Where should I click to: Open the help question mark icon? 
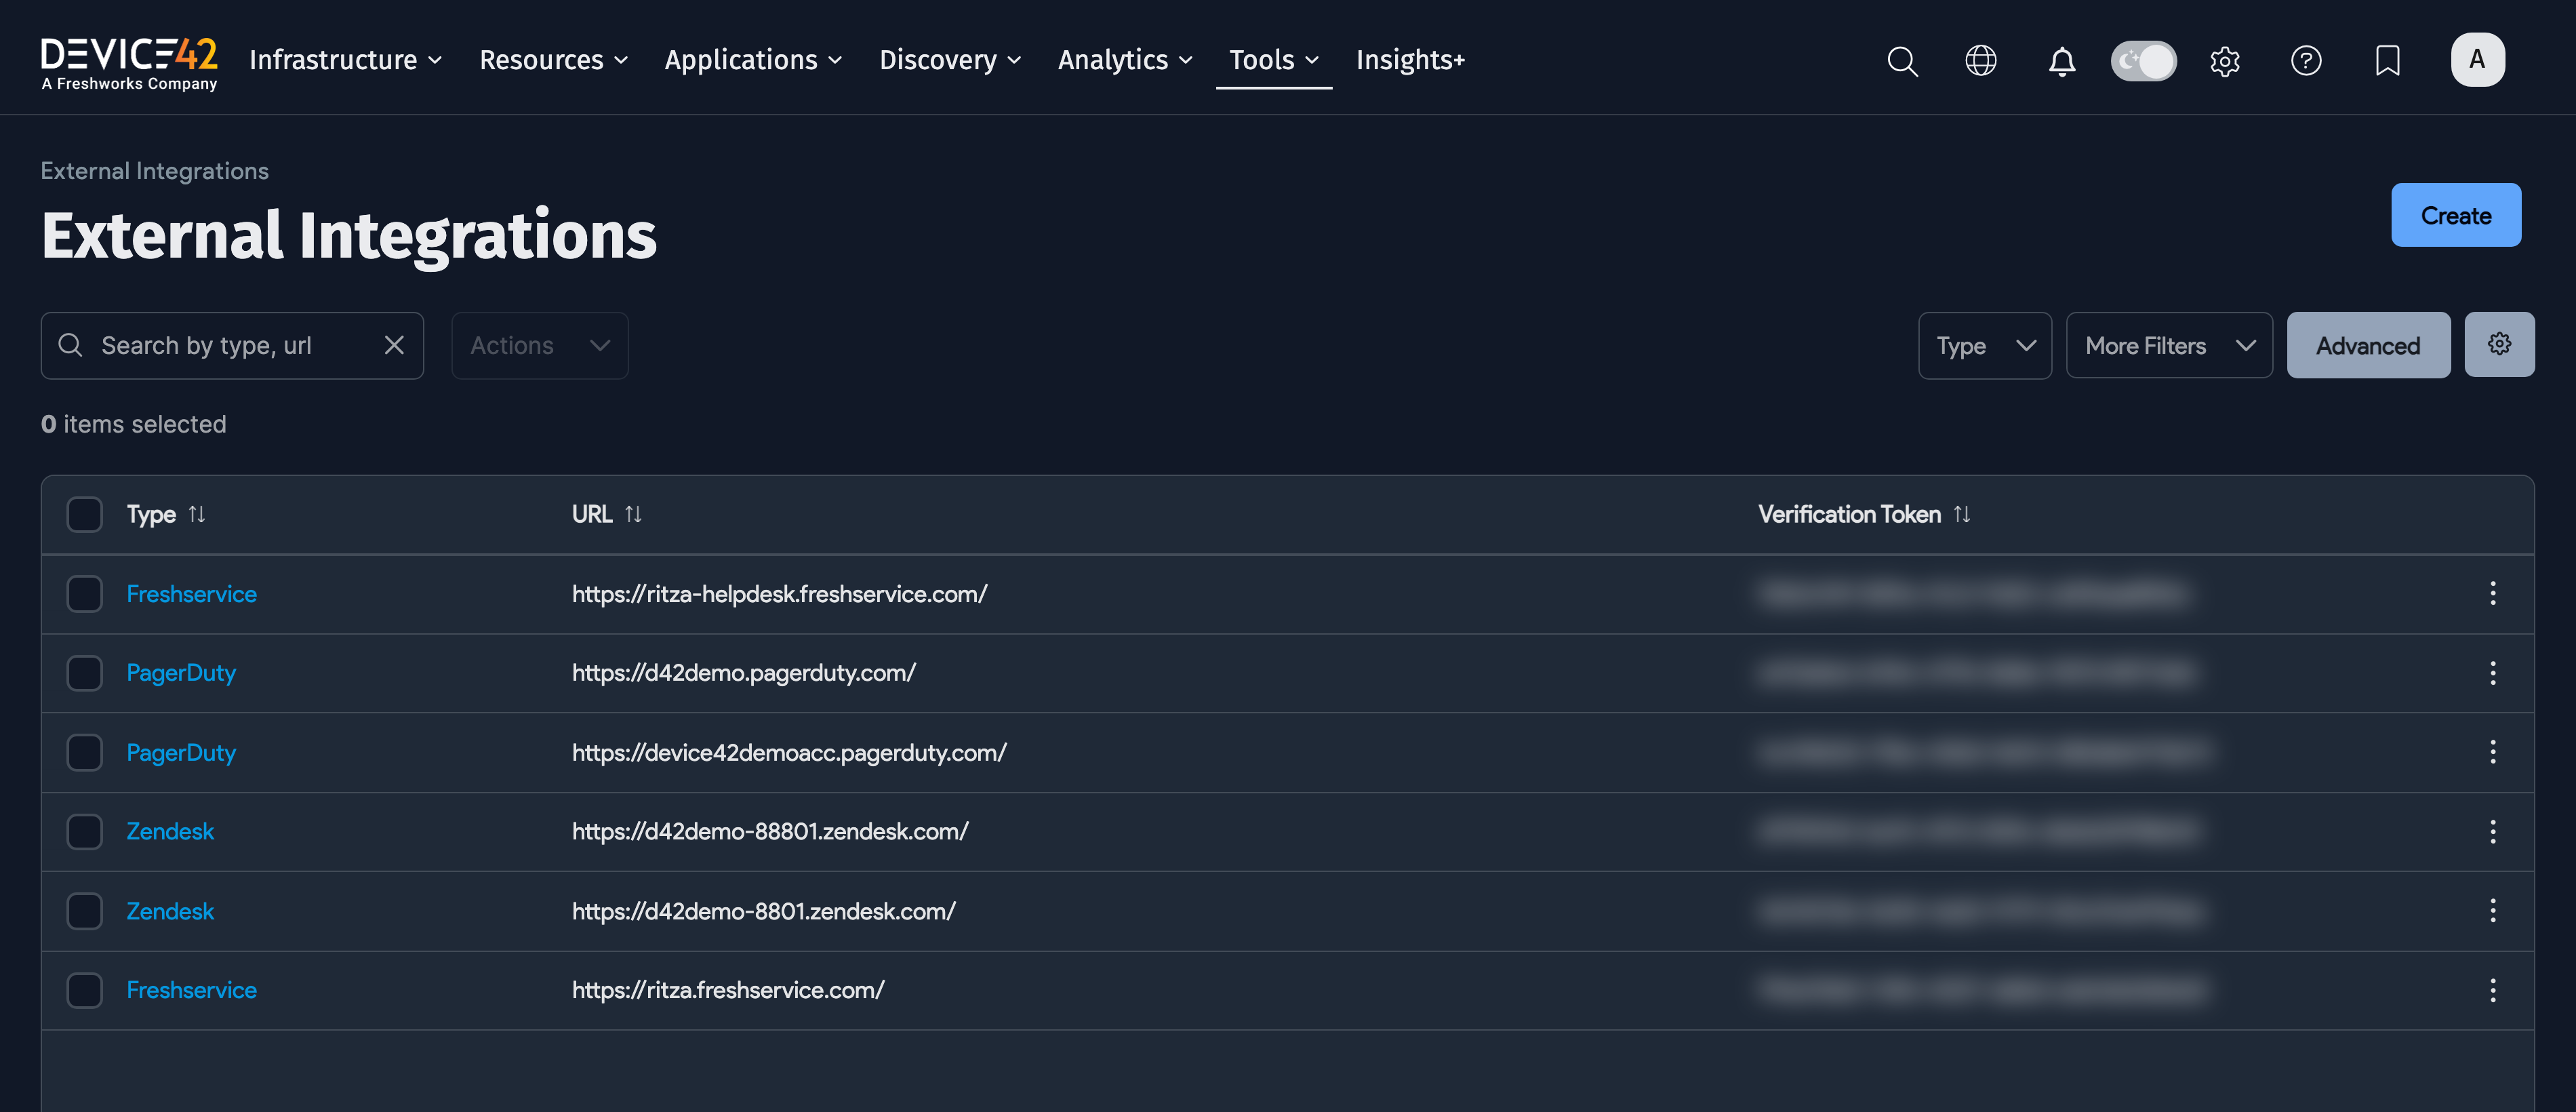(x=2306, y=61)
